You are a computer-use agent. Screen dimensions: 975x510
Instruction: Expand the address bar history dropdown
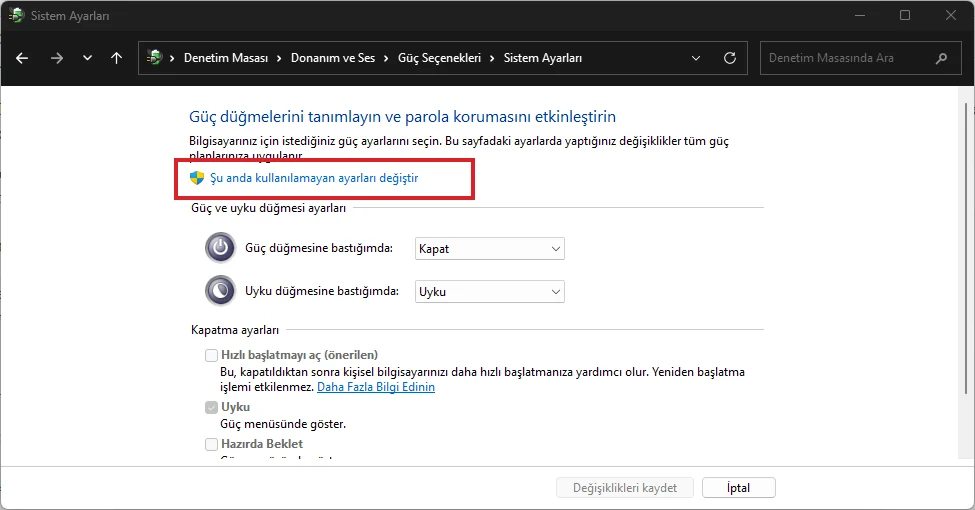click(696, 58)
